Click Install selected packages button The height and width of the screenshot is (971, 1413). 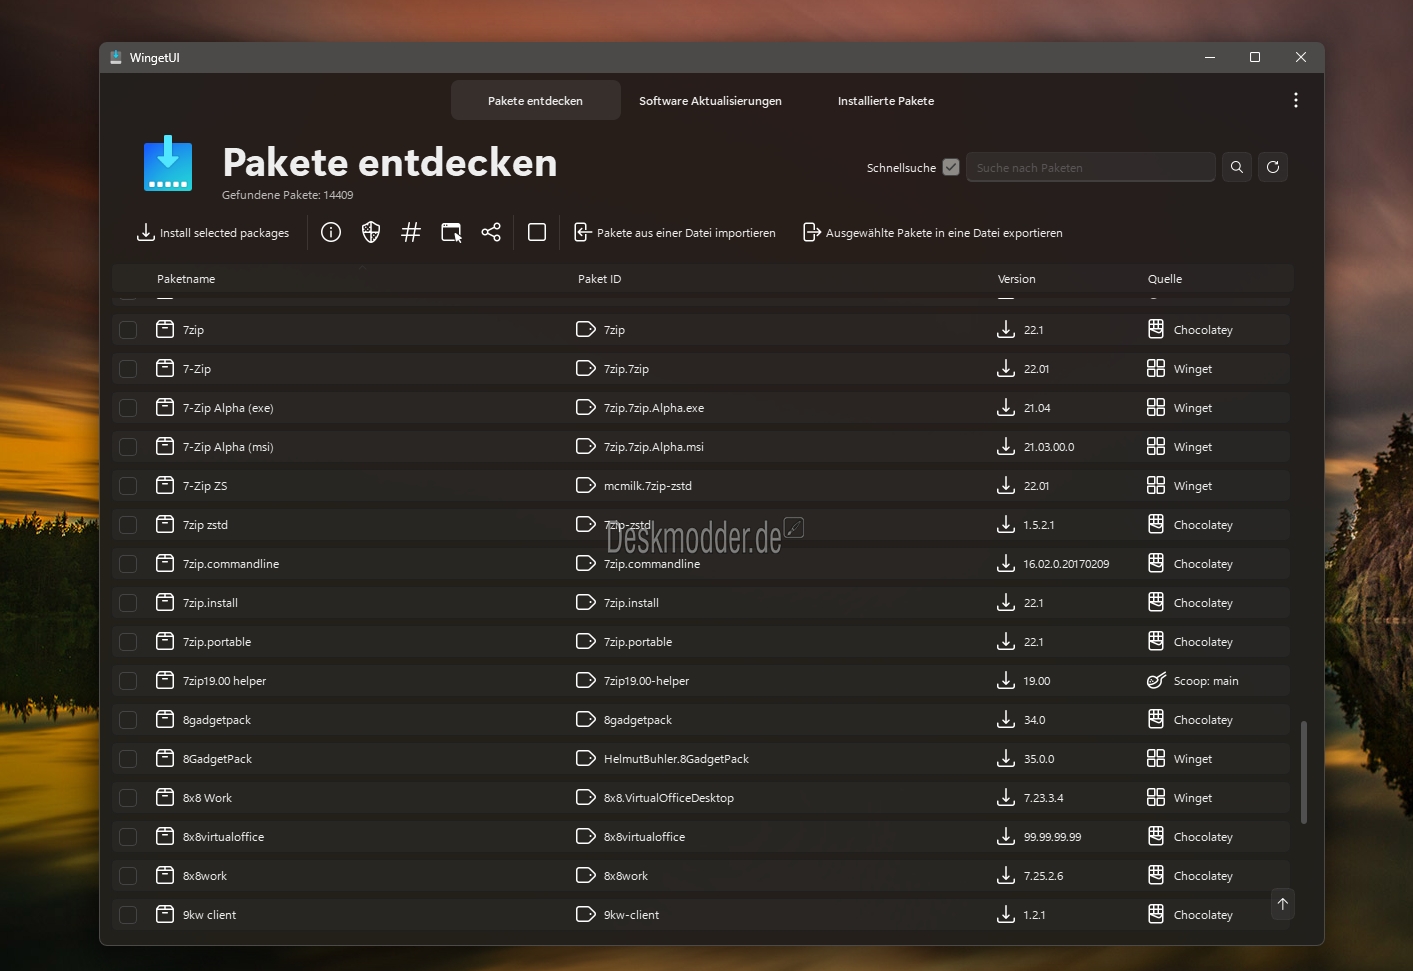pos(212,232)
